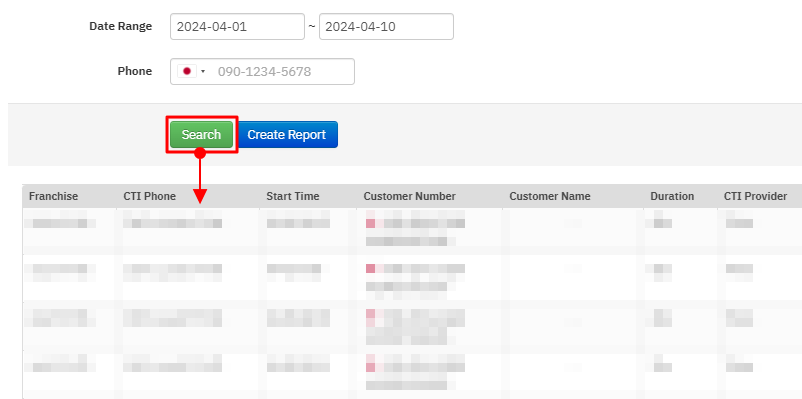Image resolution: width=802 pixels, height=399 pixels.
Task: Sort by CTI Phone column header
Action: [149, 196]
